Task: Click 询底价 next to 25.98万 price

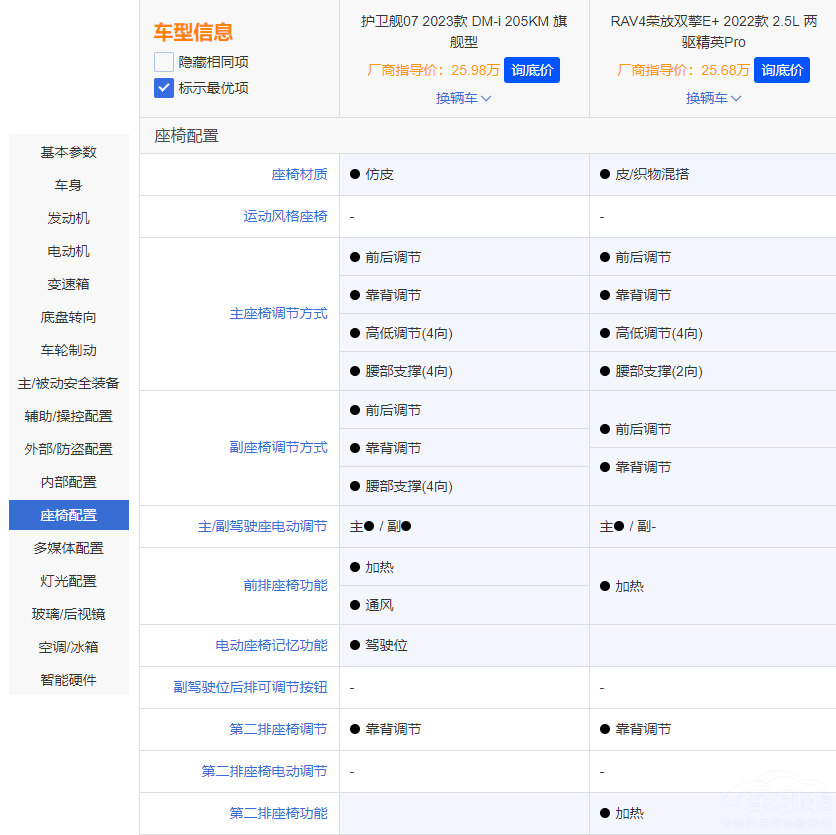Action: pos(532,70)
